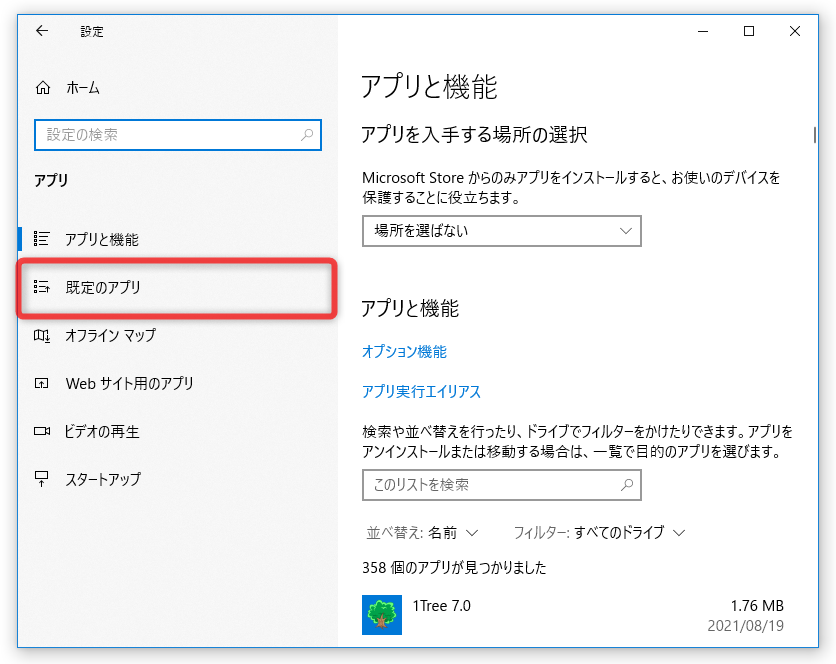Image resolution: width=836 pixels, height=664 pixels.
Task: Click the vertical scrollbar thumb
Action: 815,135
